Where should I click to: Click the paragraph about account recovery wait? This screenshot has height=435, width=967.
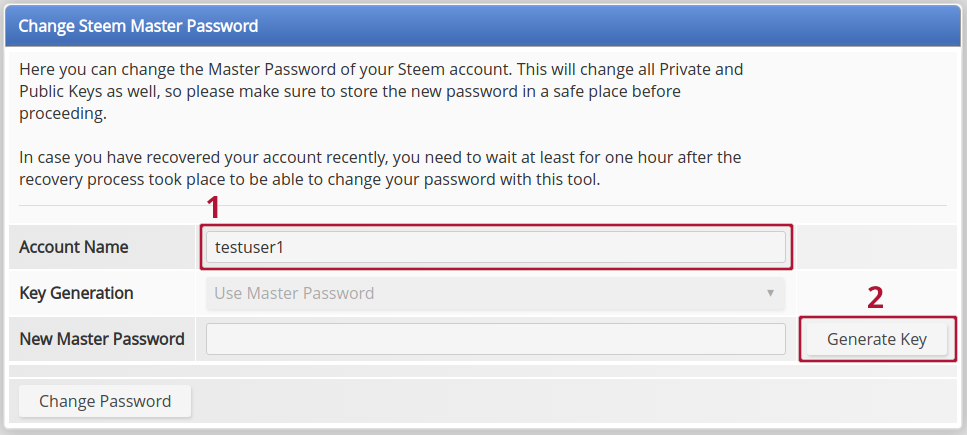(x=380, y=169)
